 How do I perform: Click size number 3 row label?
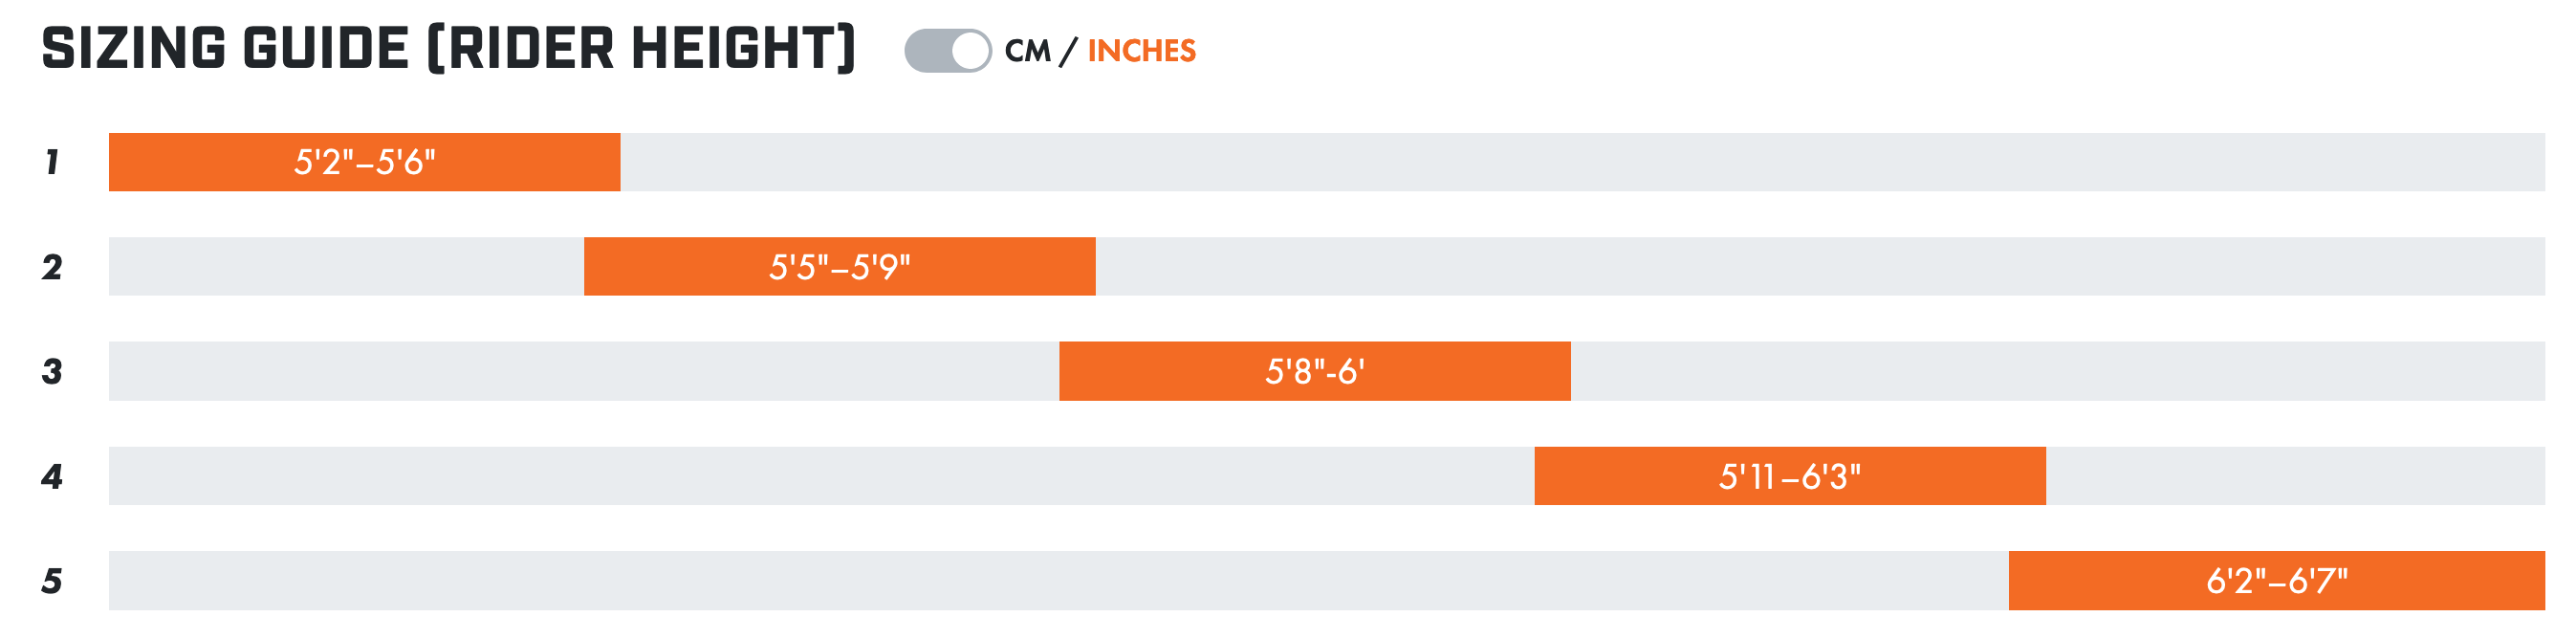pos(52,372)
